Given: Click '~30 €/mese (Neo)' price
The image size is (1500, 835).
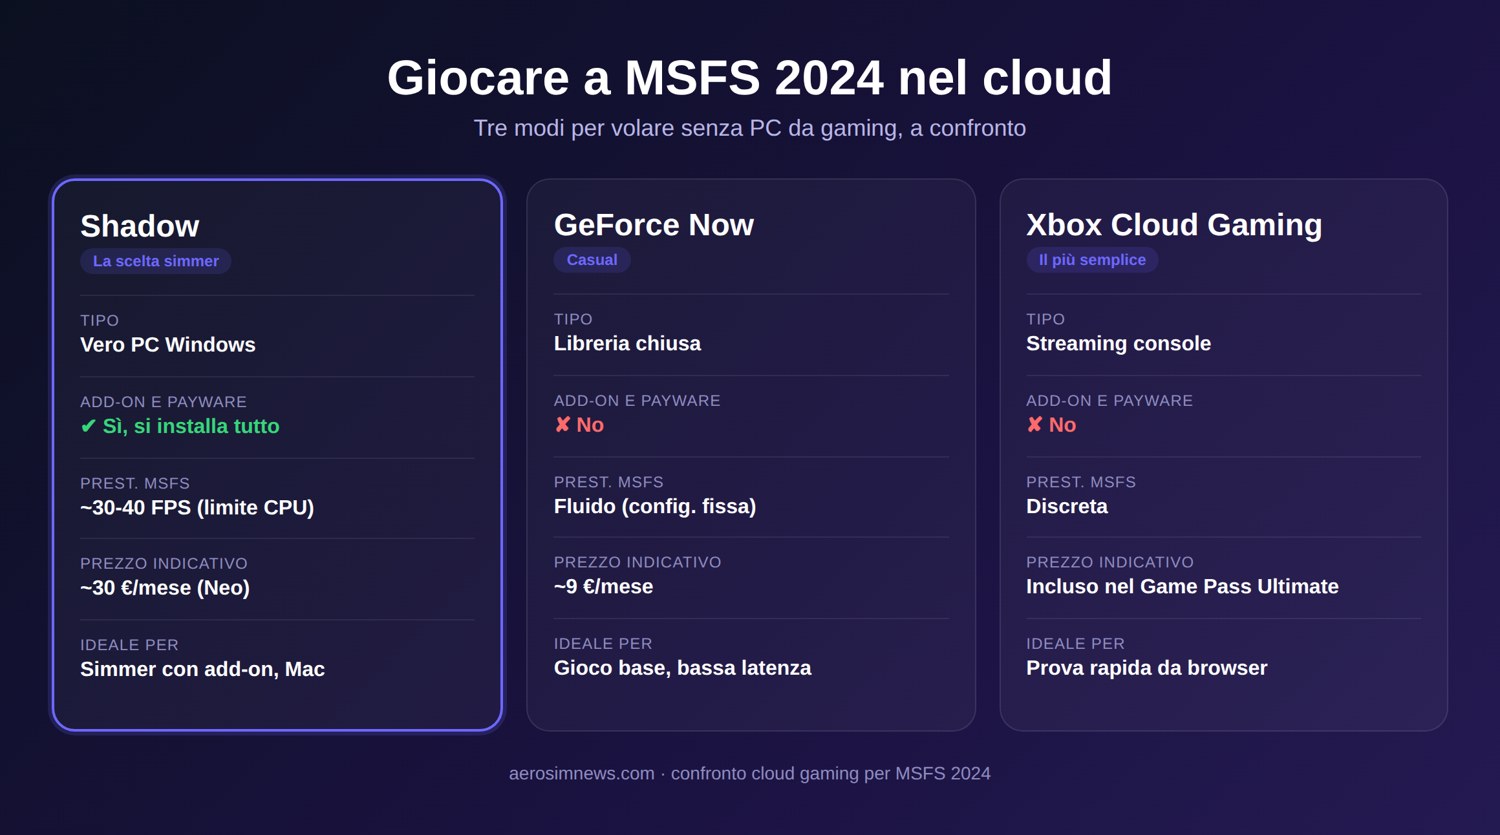Looking at the screenshot, I should 165,588.
